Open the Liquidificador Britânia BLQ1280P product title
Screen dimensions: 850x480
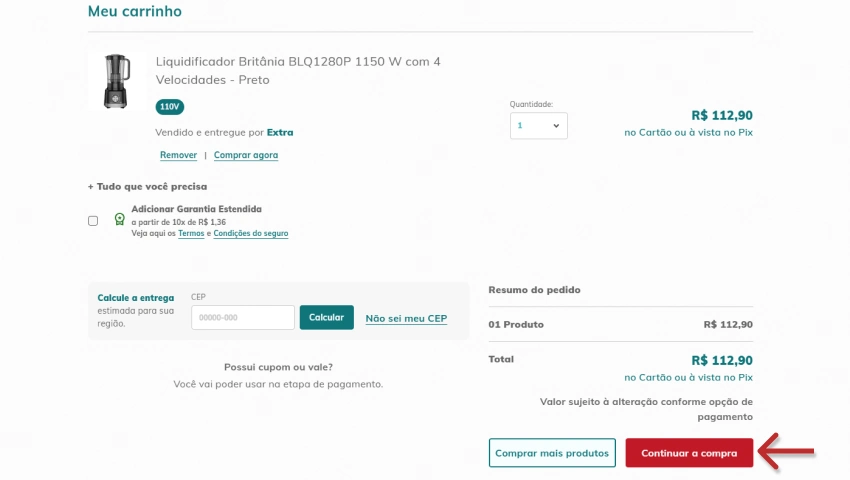coord(298,71)
